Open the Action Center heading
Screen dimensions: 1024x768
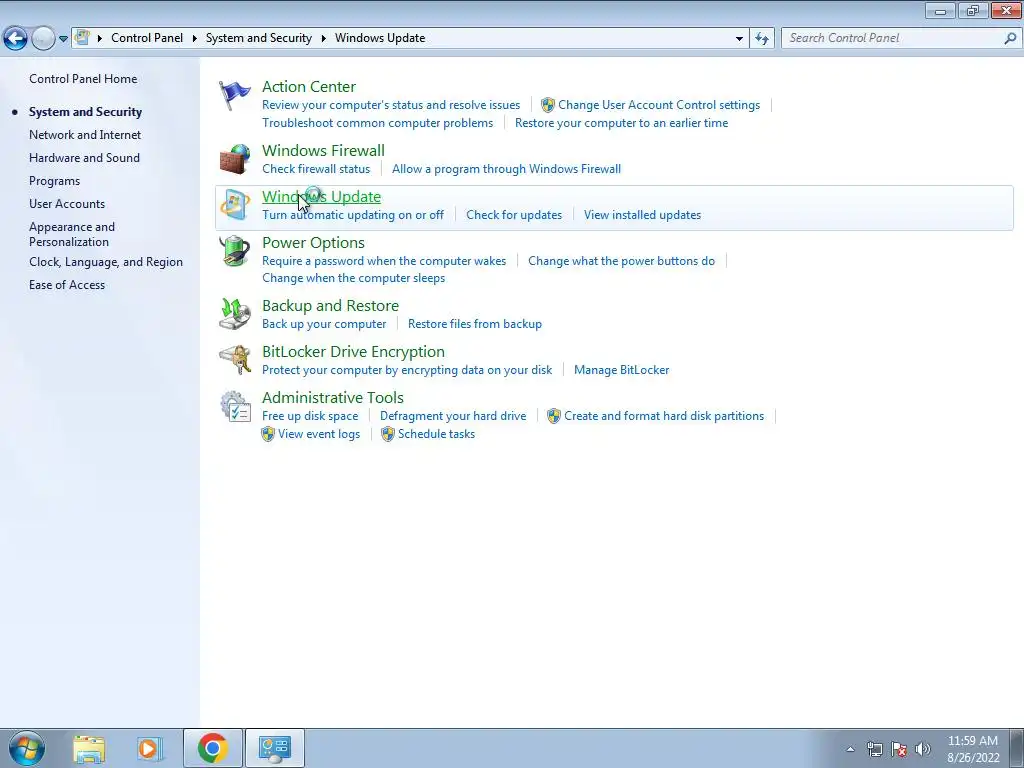[x=309, y=86]
